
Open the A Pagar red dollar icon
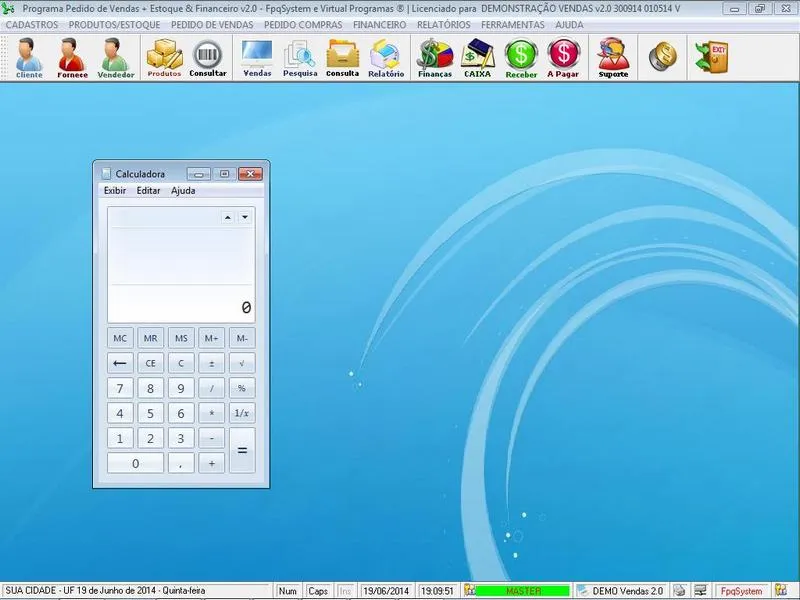tap(564, 57)
